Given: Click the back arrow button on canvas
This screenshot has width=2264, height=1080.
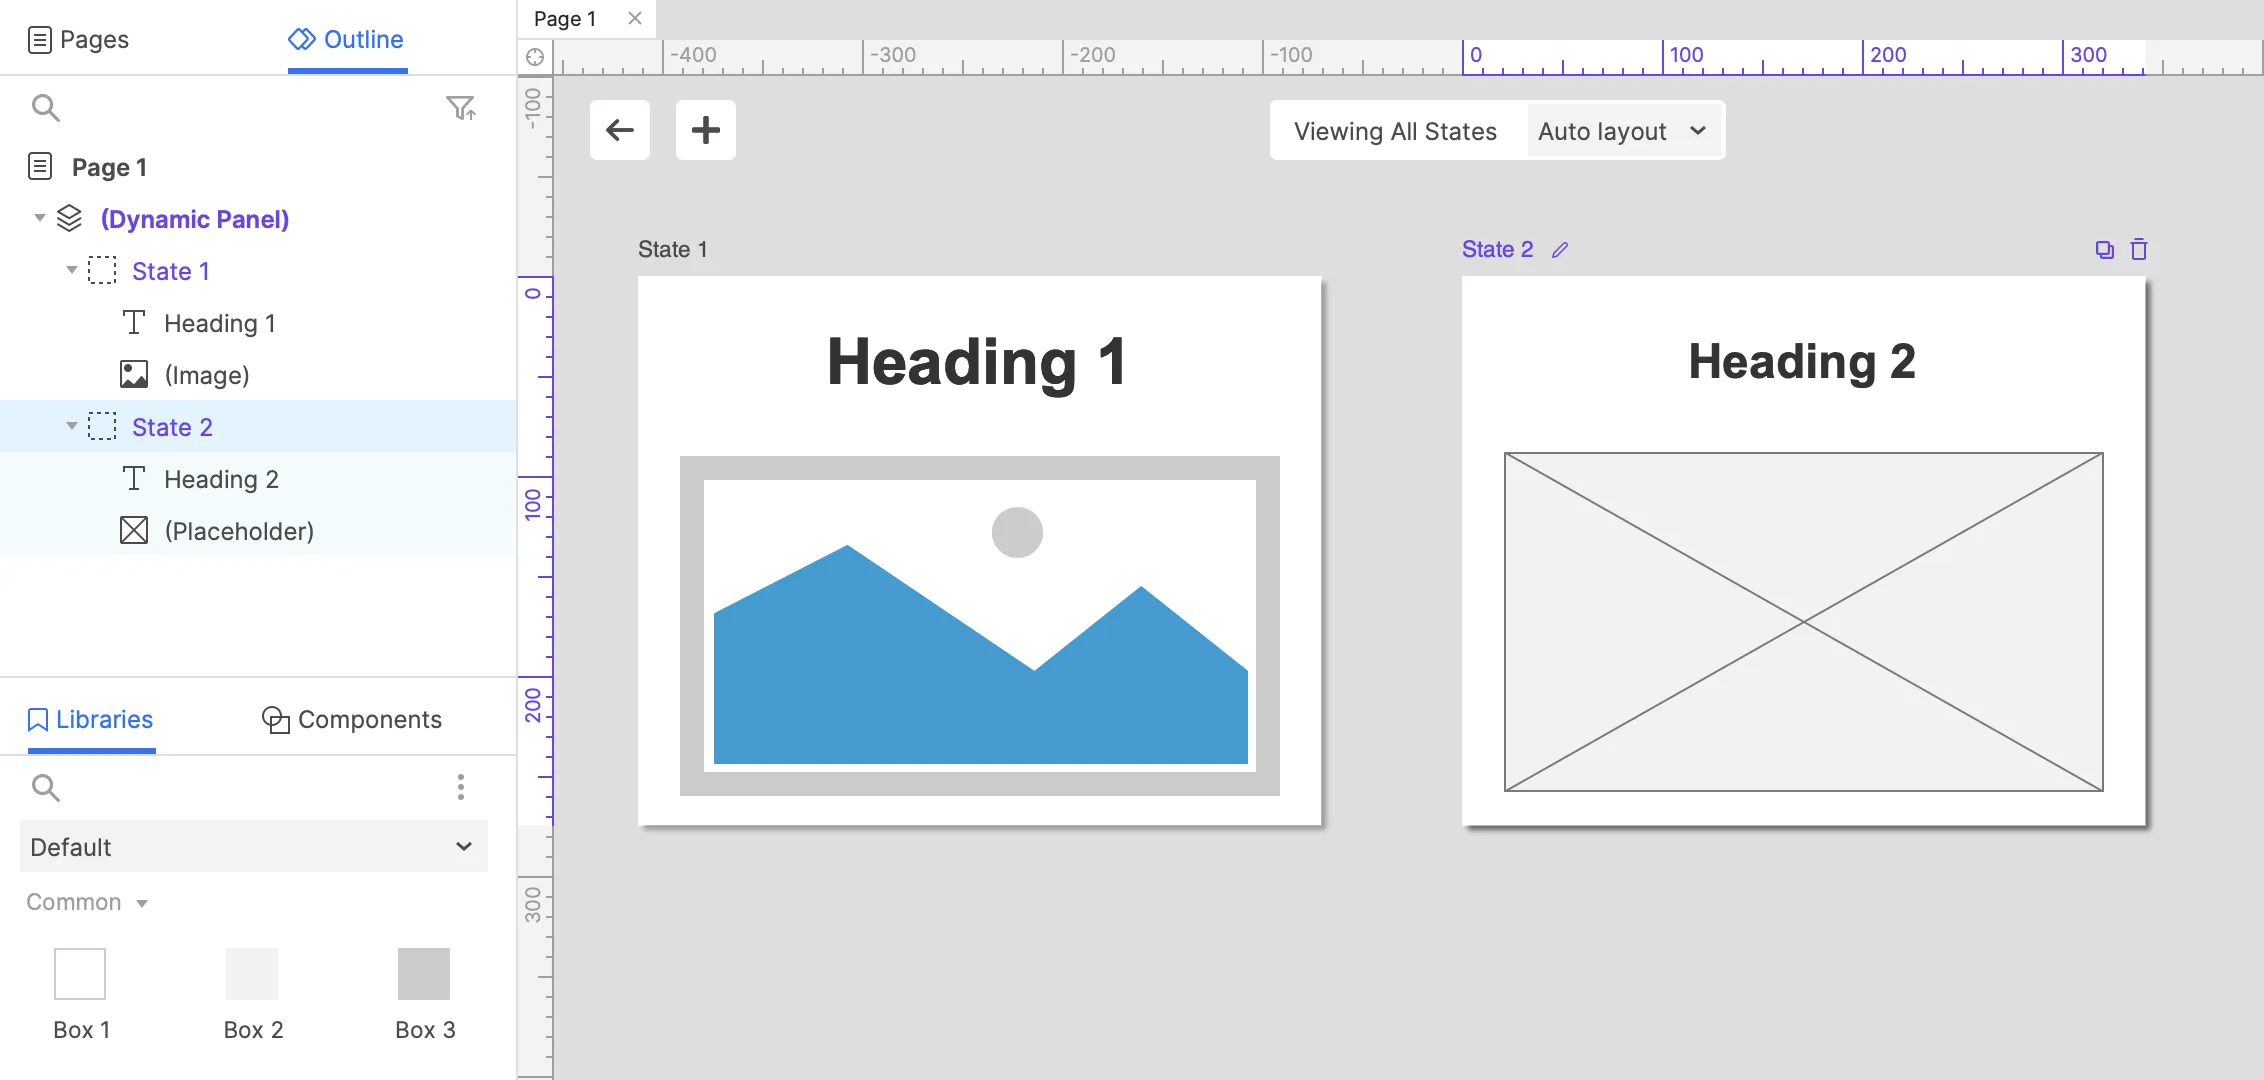Looking at the screenshot, I should 620,130.
